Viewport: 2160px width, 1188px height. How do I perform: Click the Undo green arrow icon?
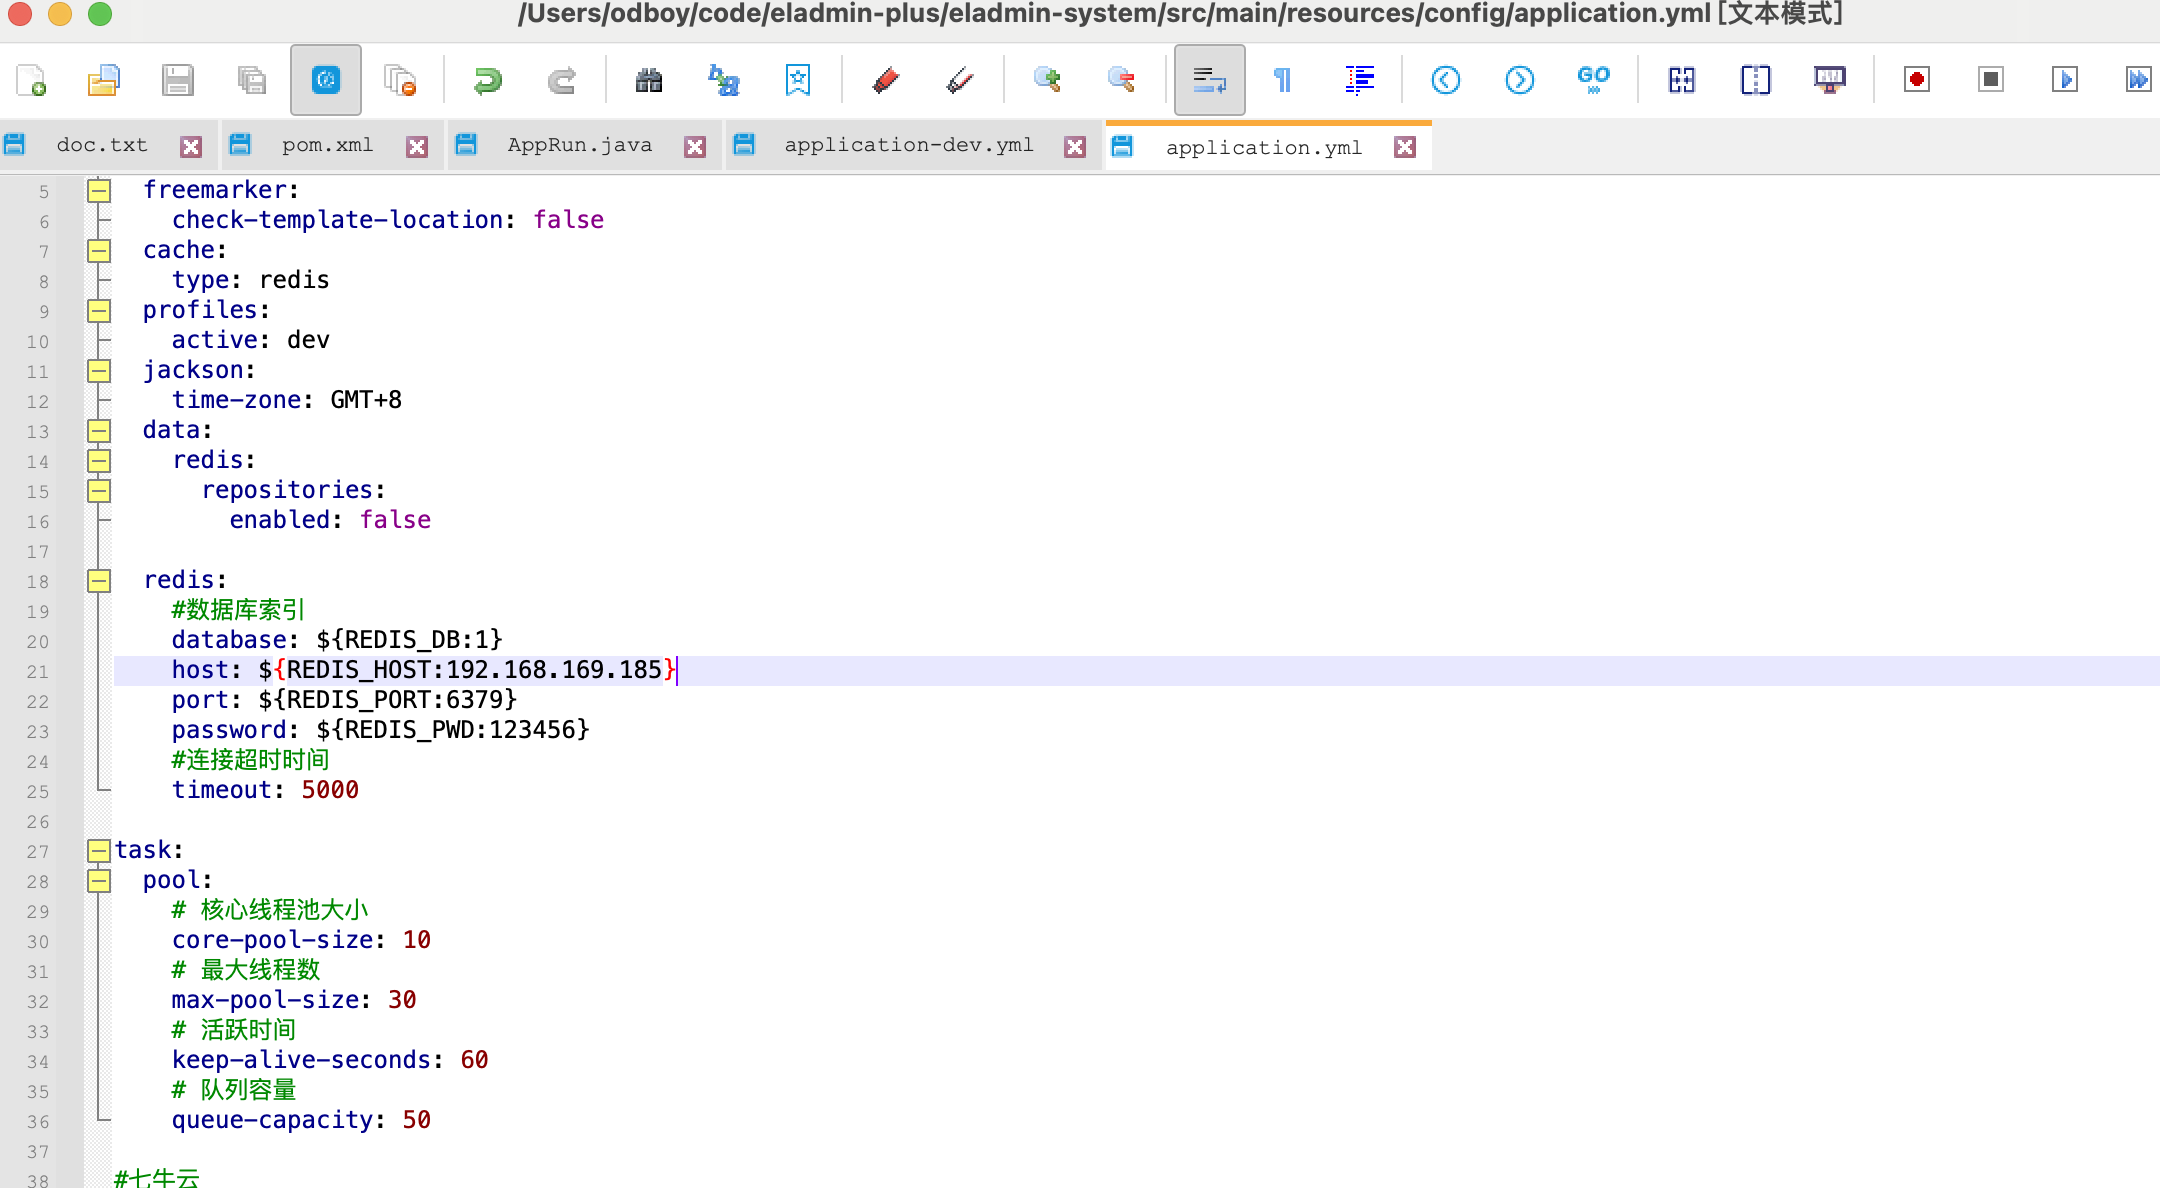tap(488, 80)
